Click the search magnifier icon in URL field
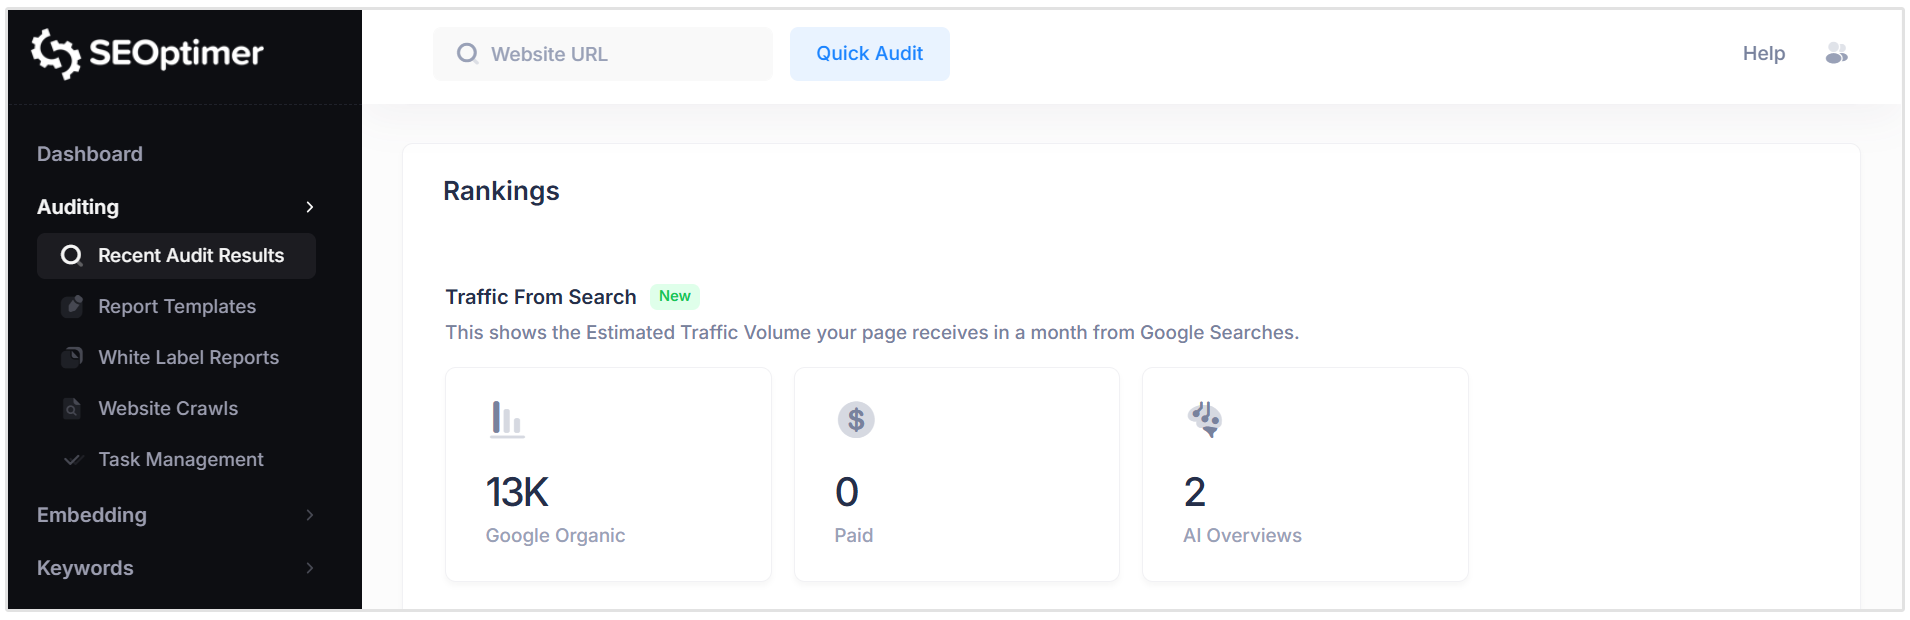The height and width of the screenshot is (620, 1910). (x=467, y=53)
